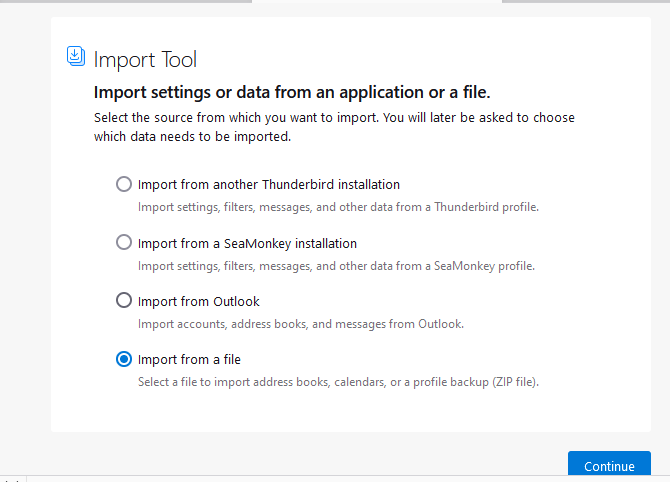Click the 'Select the source' instruction paragraph
This screenshot has width=670, height=482.
[x=334, y=127]
